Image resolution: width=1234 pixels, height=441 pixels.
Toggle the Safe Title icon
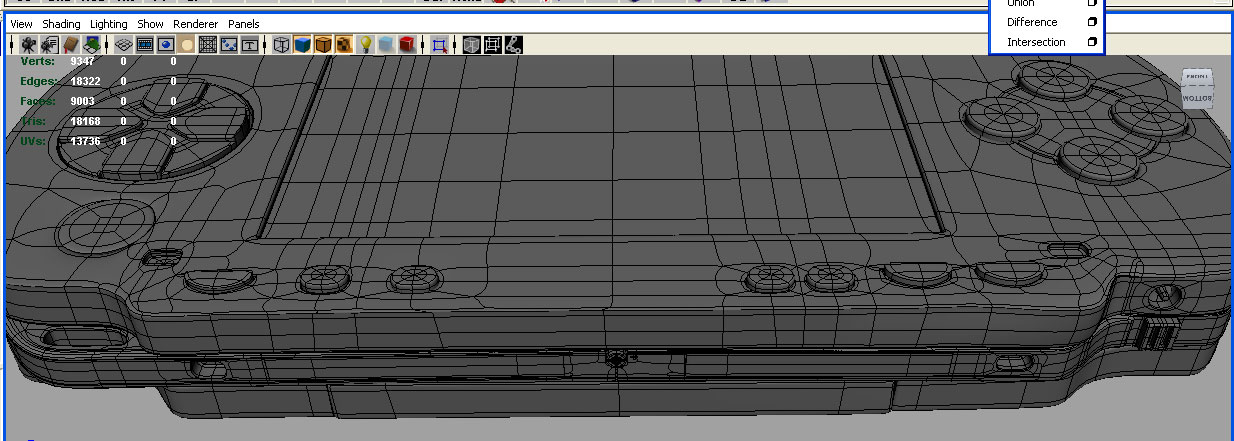[x=249, y=45]
